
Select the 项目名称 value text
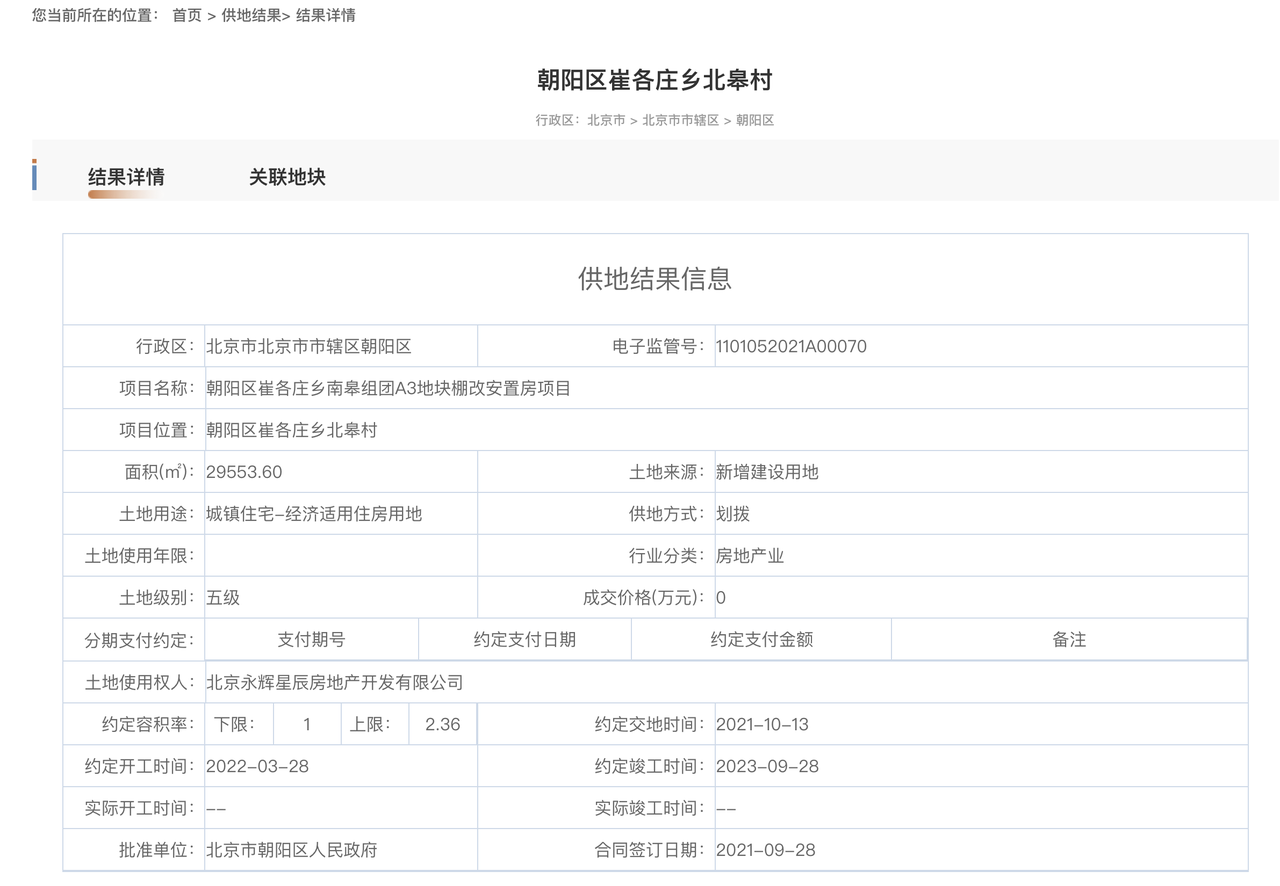click(x=388, y=389)
